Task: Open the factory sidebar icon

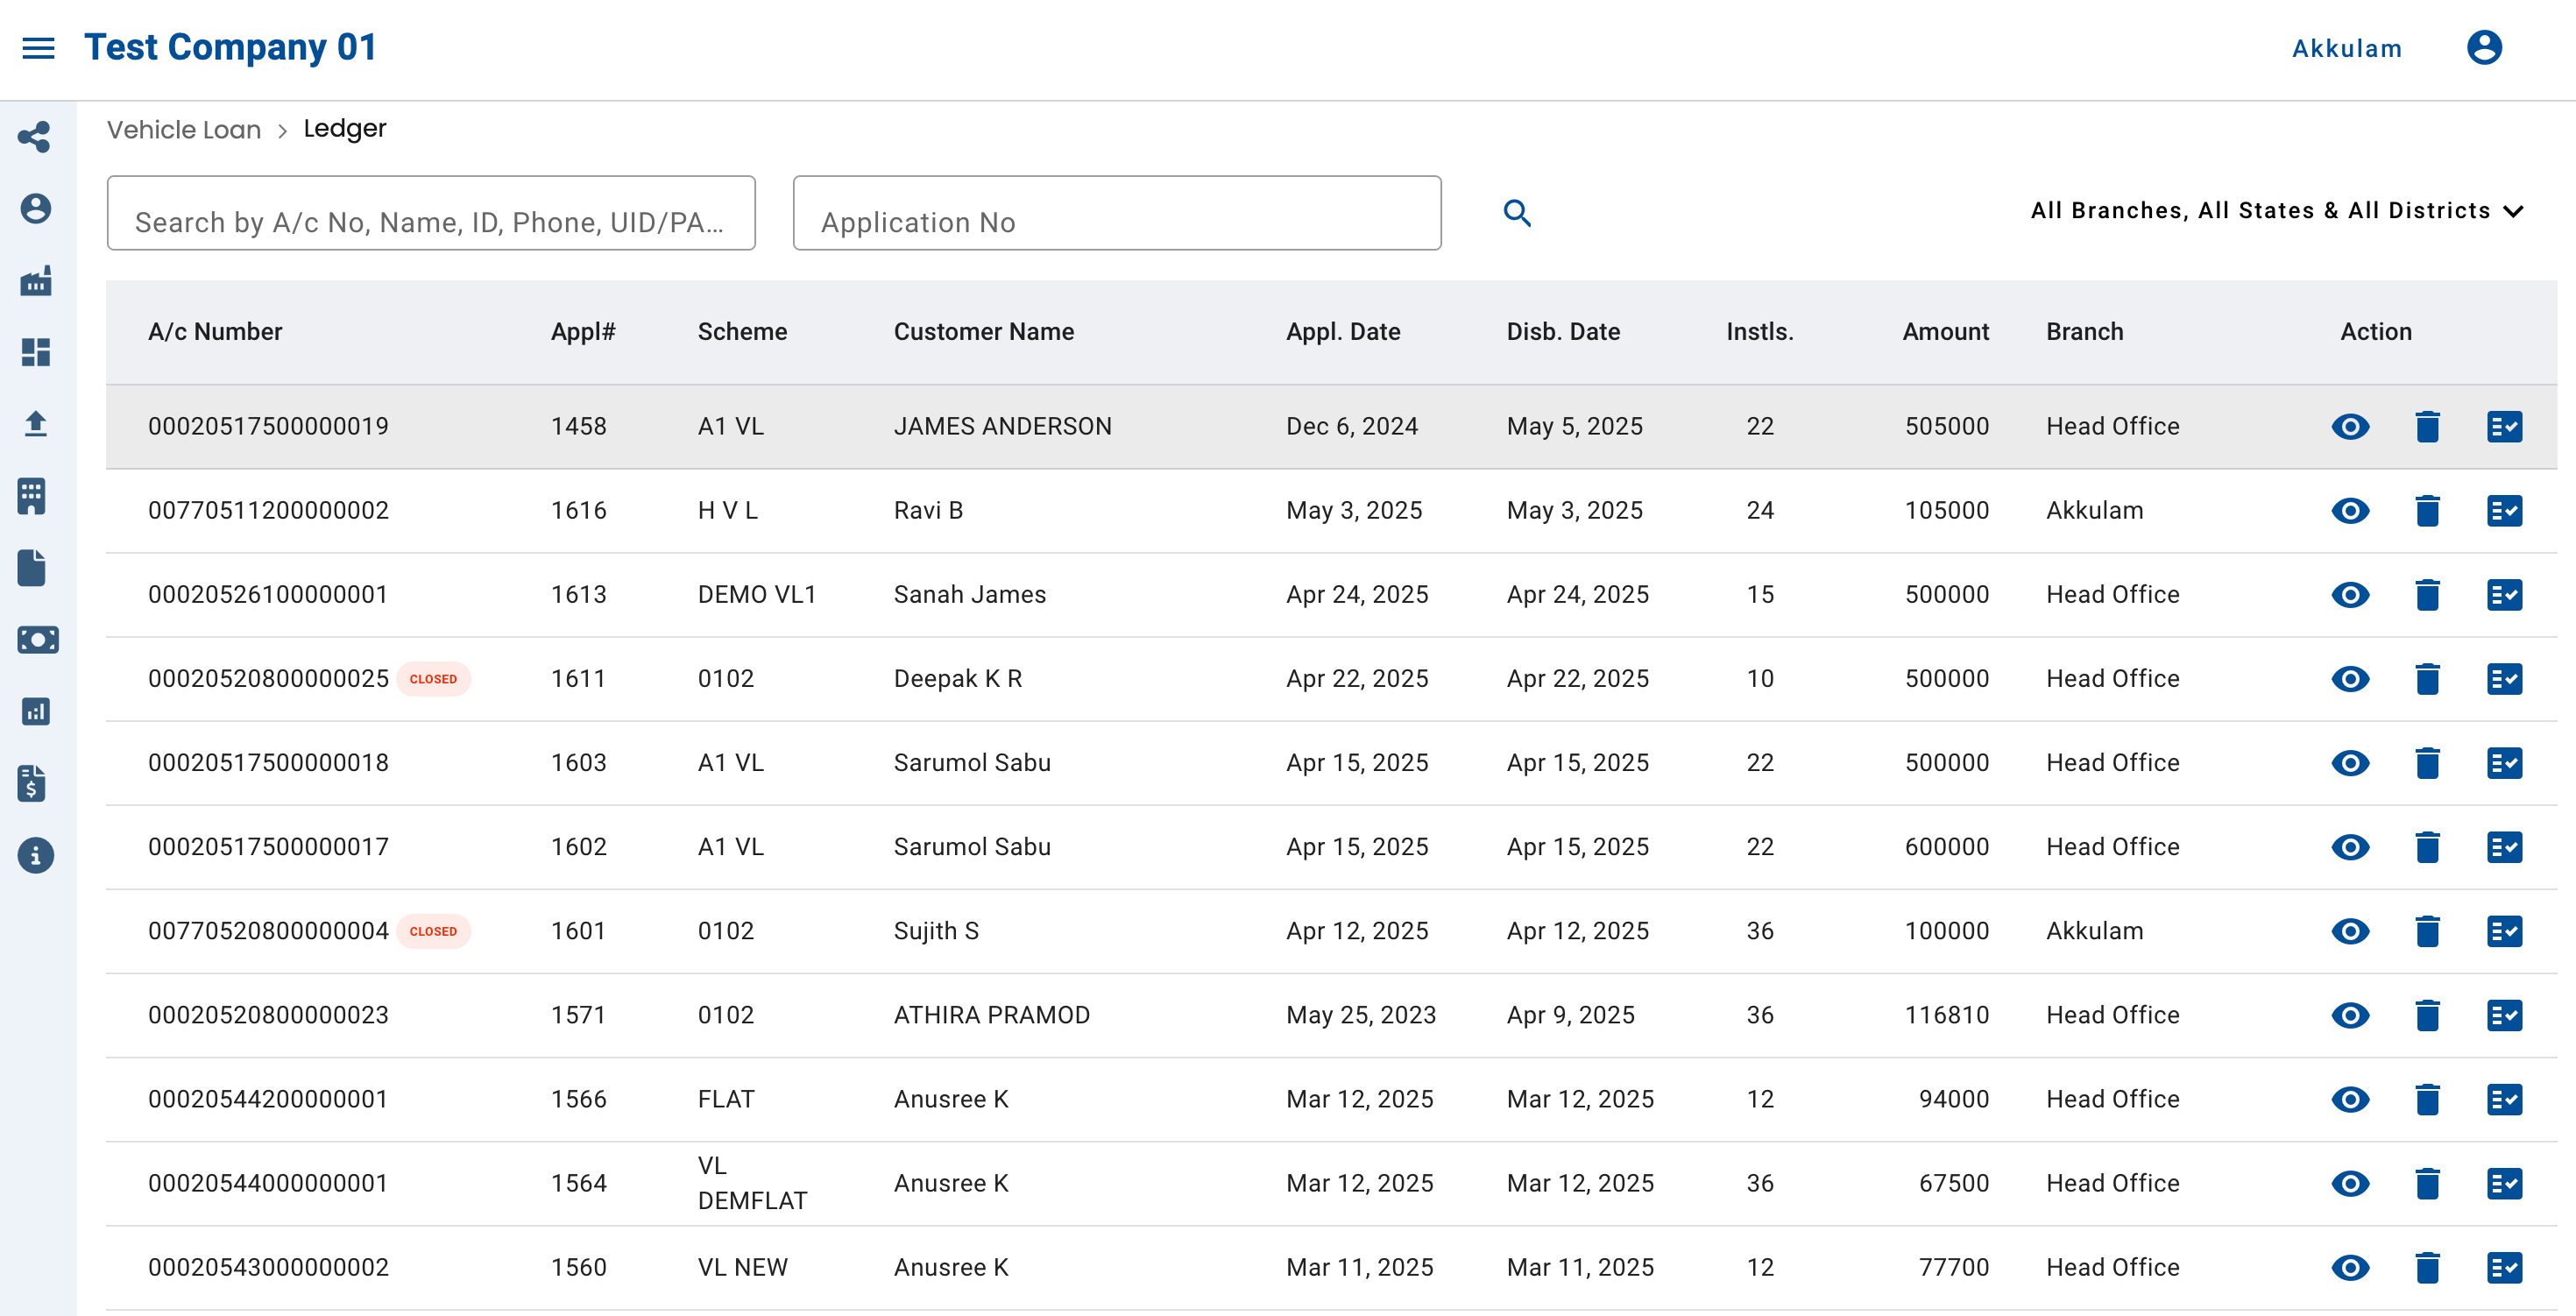Action: point(35,281)
